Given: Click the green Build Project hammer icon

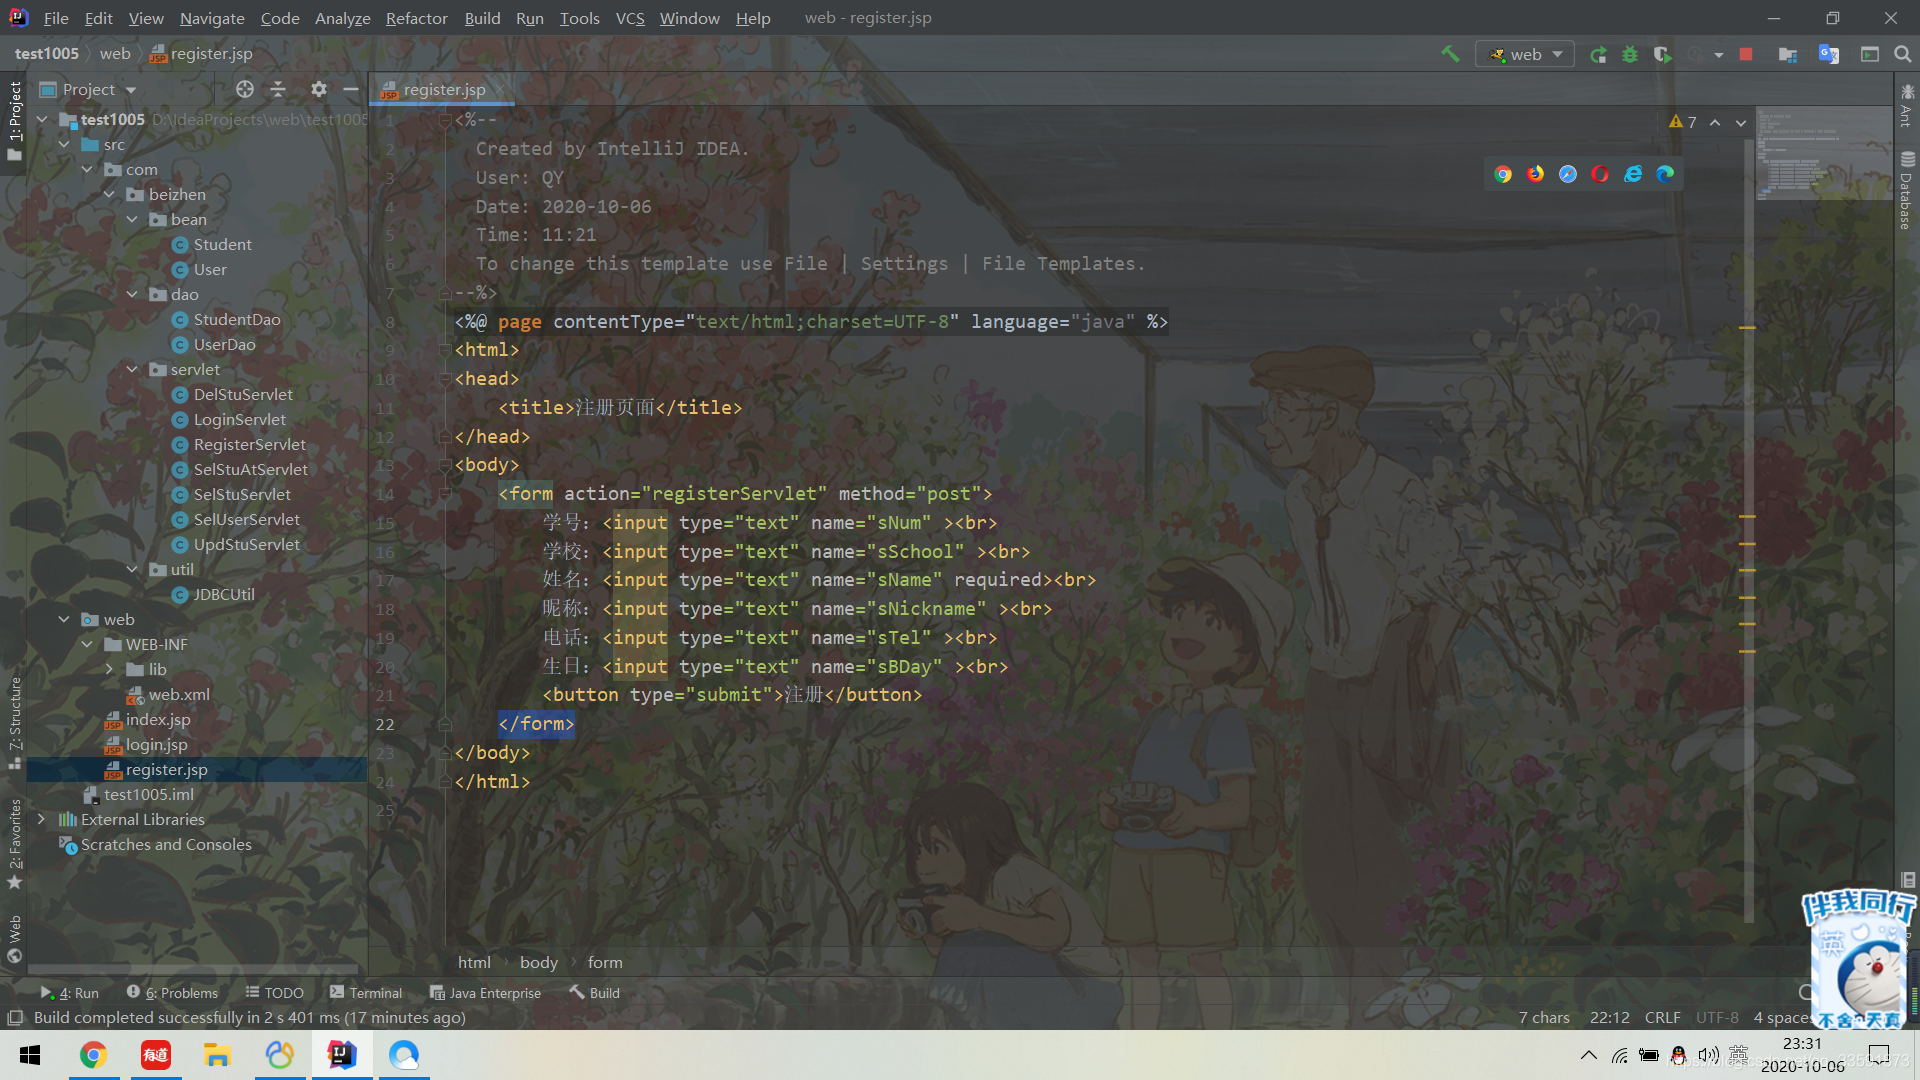Looking at the screenshot, I should click(1449, 54).
